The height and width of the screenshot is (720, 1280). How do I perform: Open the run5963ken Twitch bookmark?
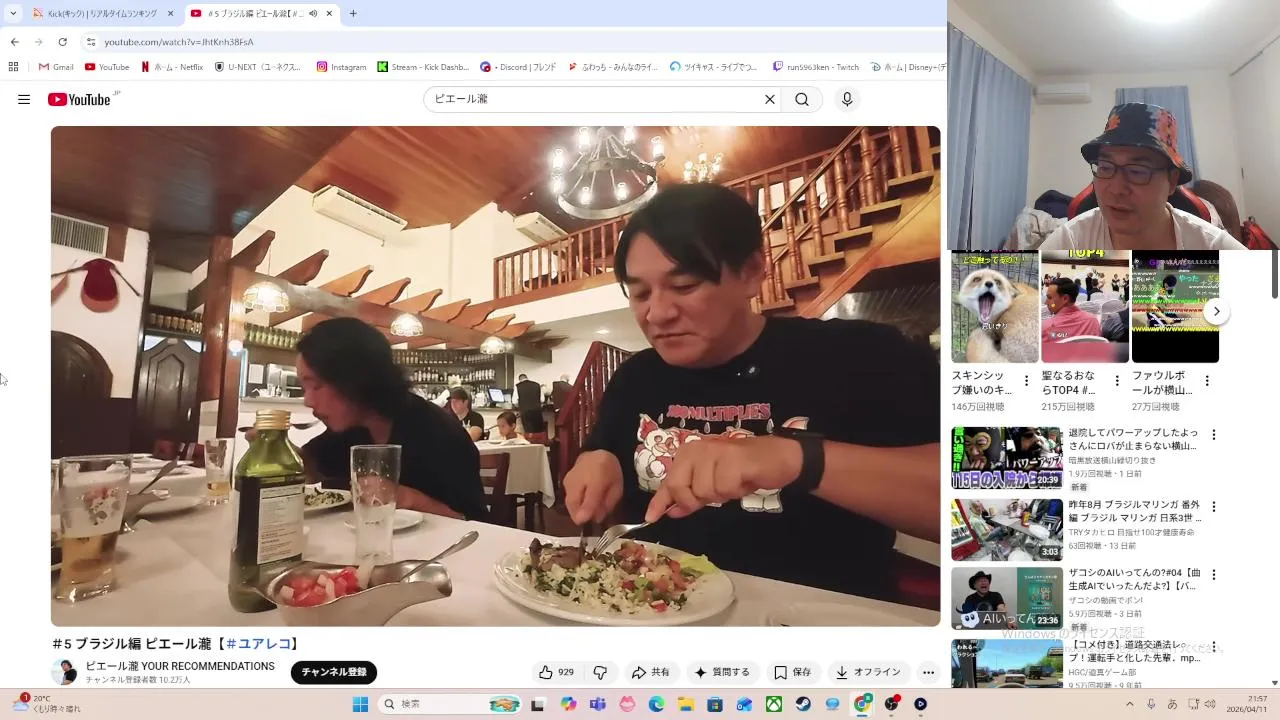[815, 67]
